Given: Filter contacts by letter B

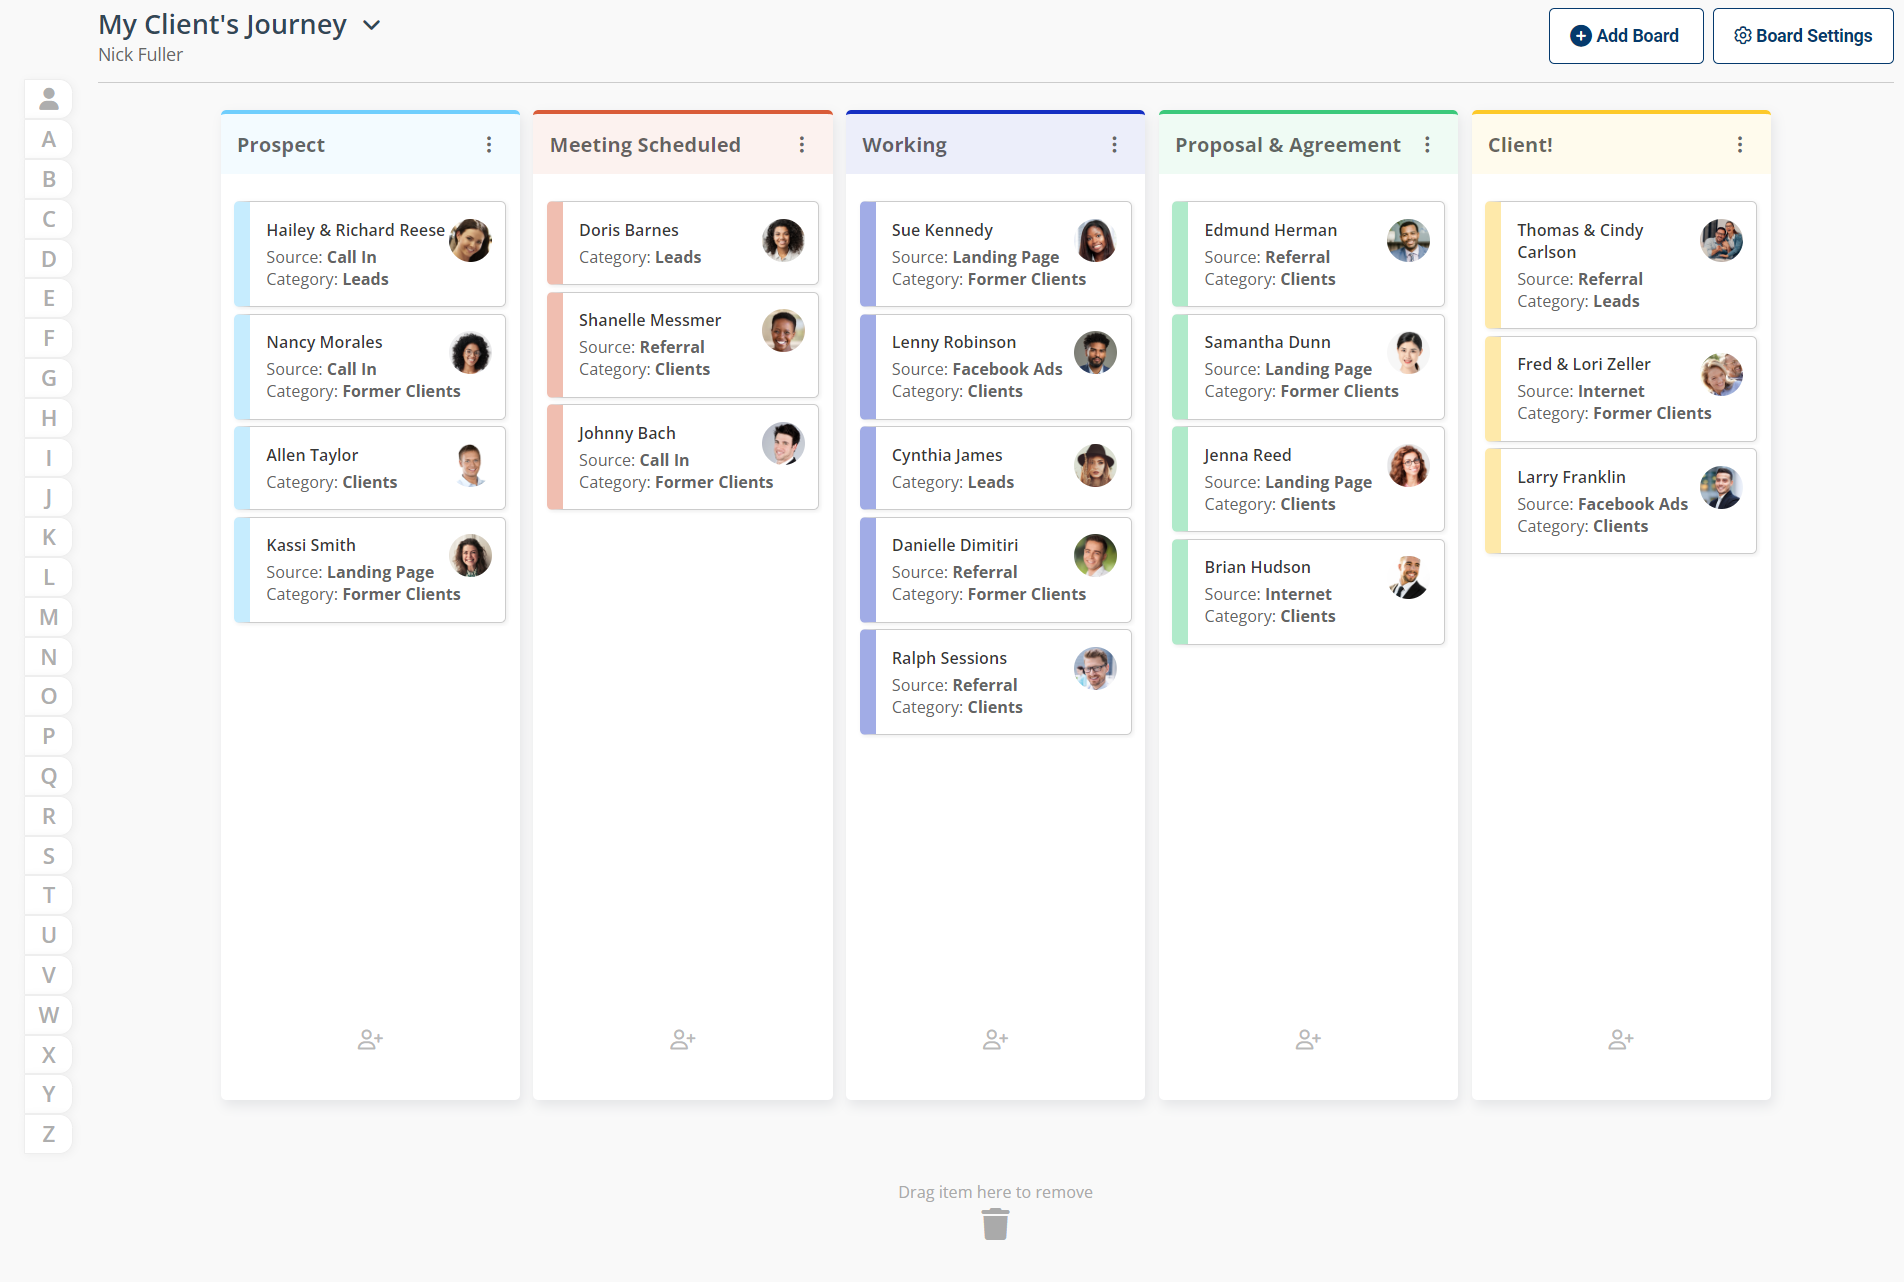Looking at the screenshot, I should point(49,179).
